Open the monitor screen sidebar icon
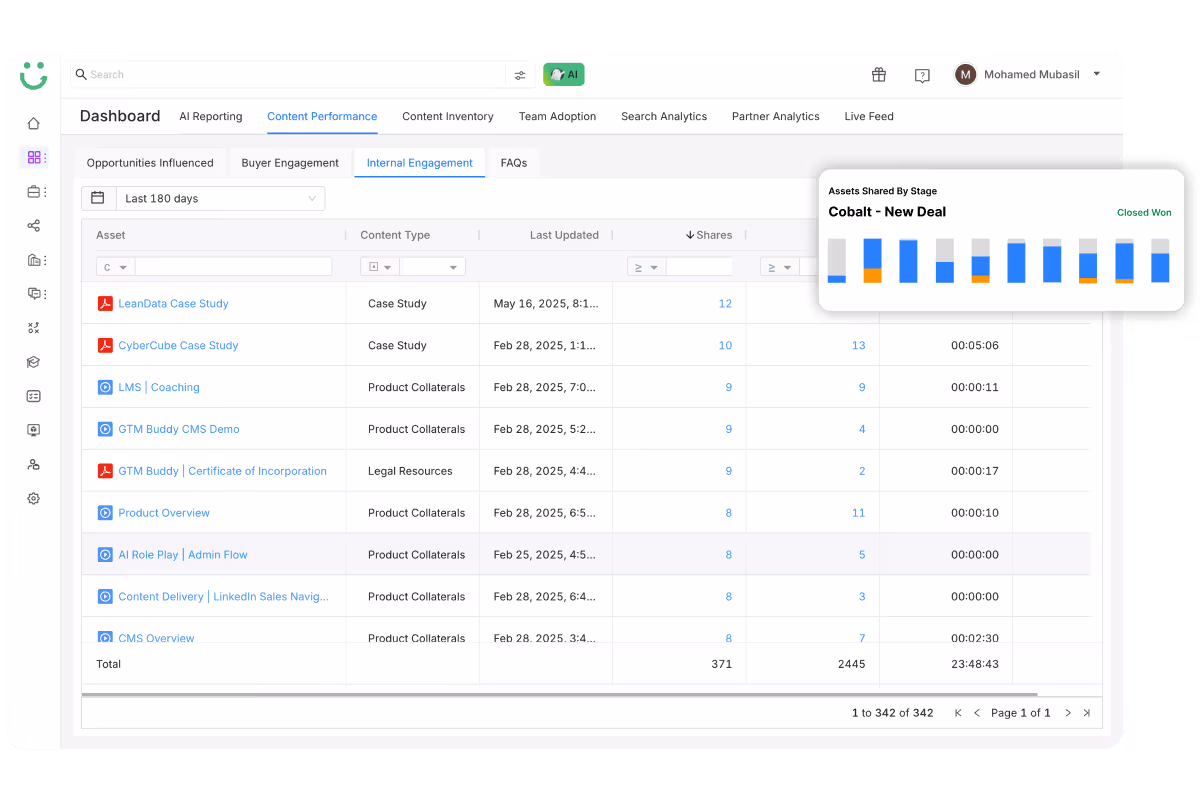The width and height of the screenshot is (1200, 800). pyautogui.click(x=33, y=430)
